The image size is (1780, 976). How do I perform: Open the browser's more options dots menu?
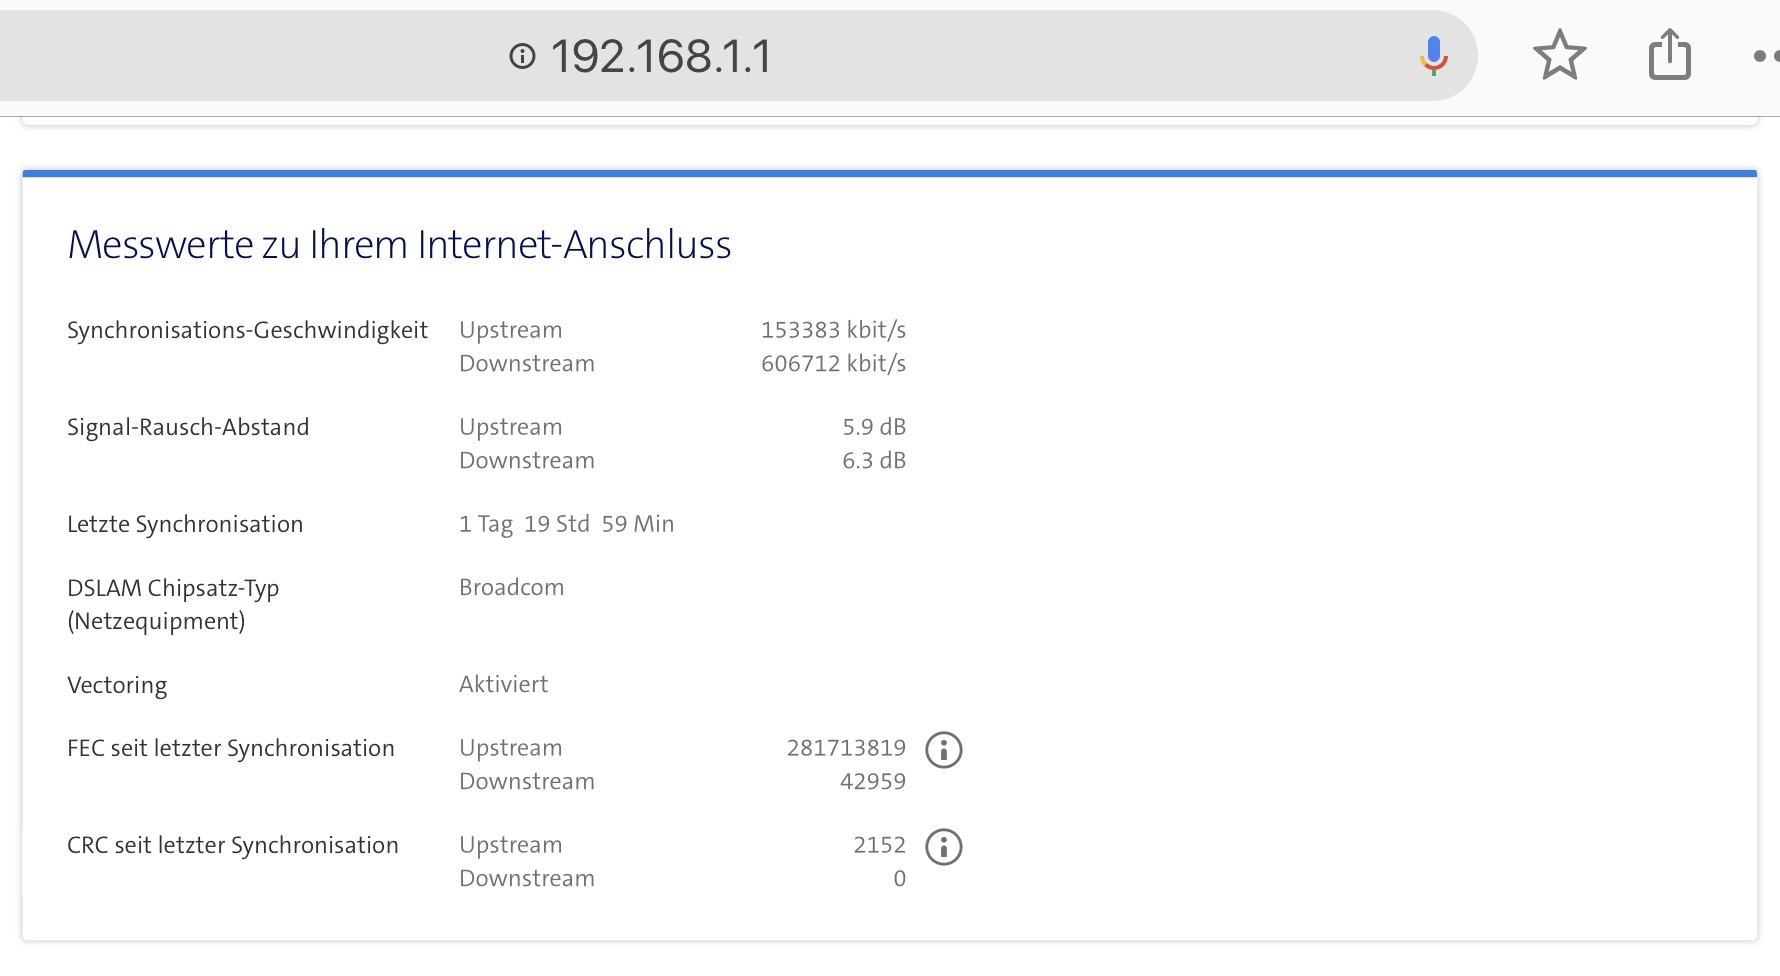click(x=1766, y=56)
